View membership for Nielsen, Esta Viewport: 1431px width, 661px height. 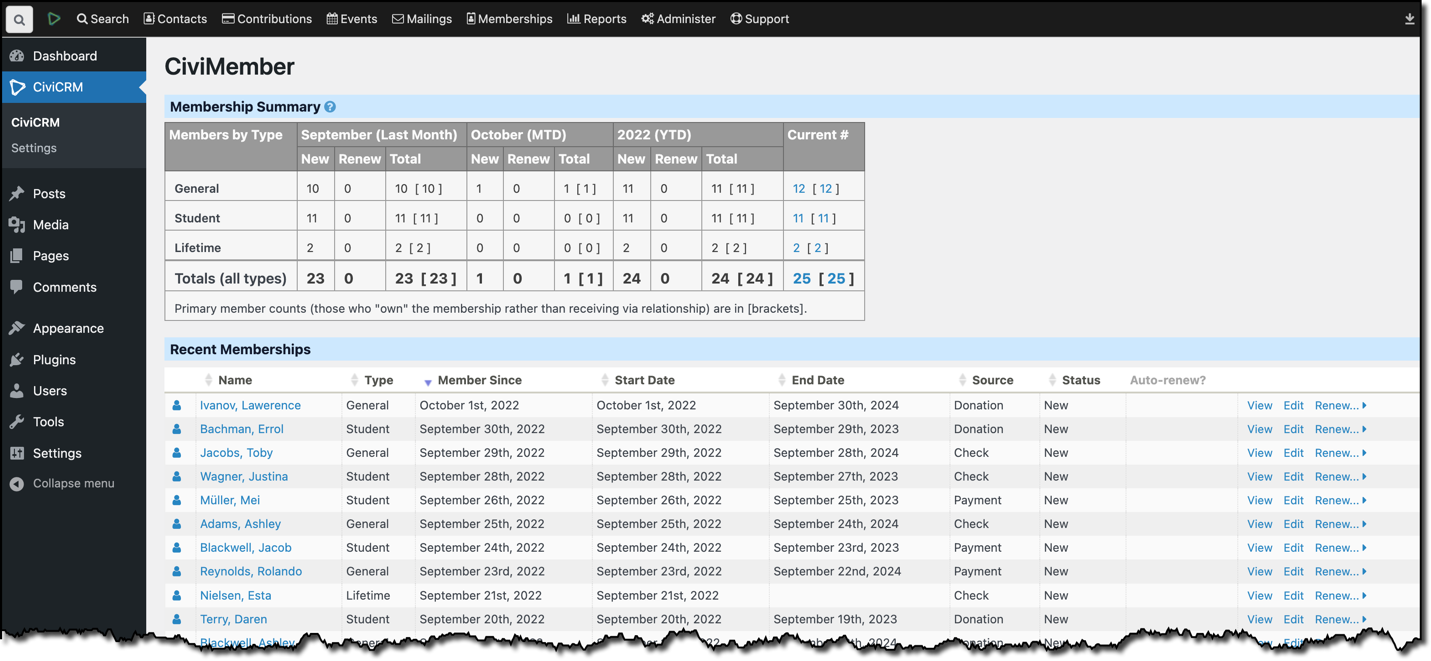[x=1259, y=596]
